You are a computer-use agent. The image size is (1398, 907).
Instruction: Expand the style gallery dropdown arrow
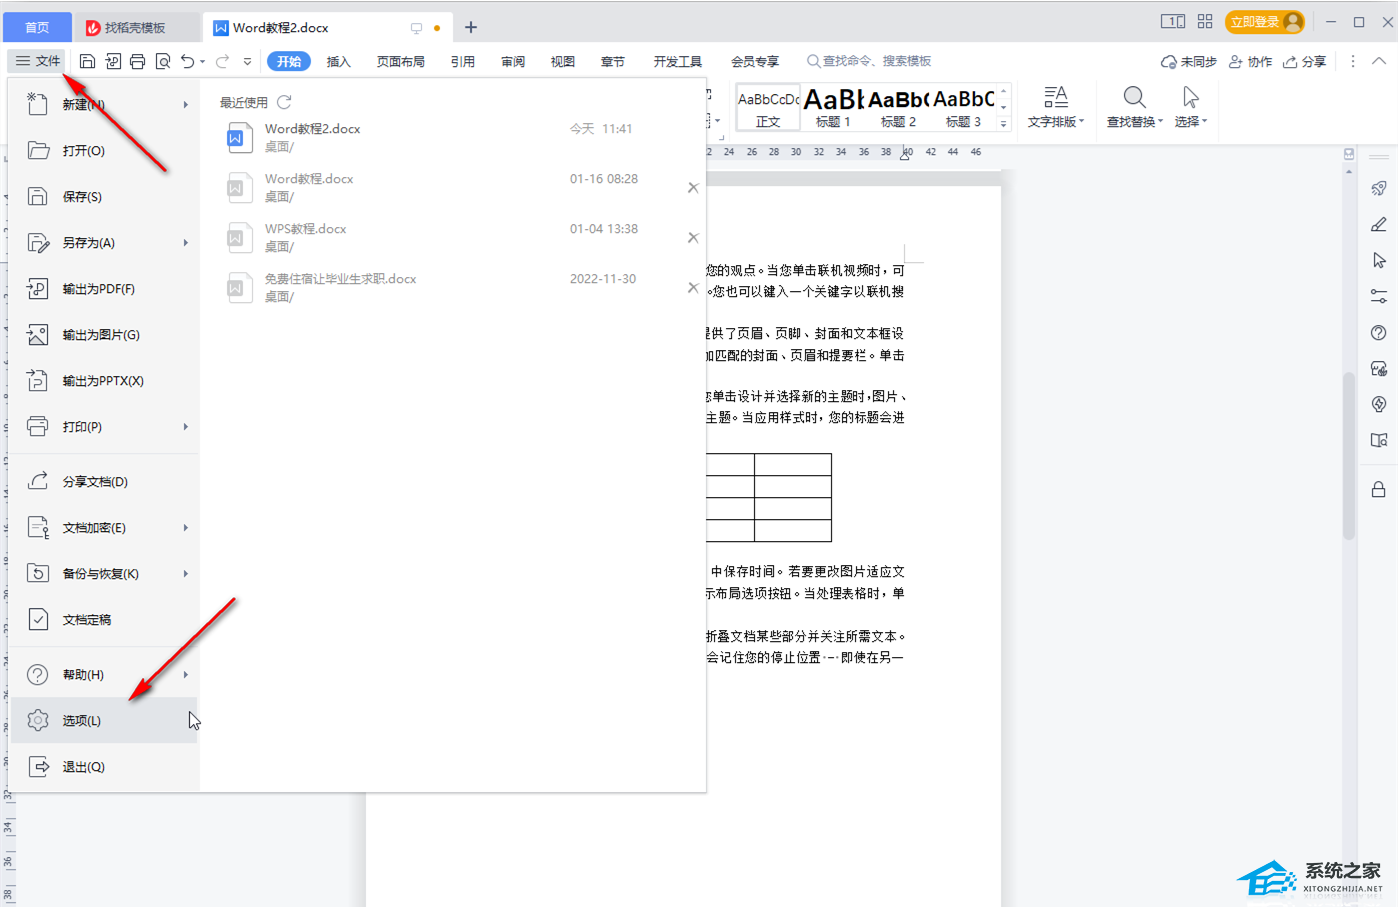point(1004,124)
